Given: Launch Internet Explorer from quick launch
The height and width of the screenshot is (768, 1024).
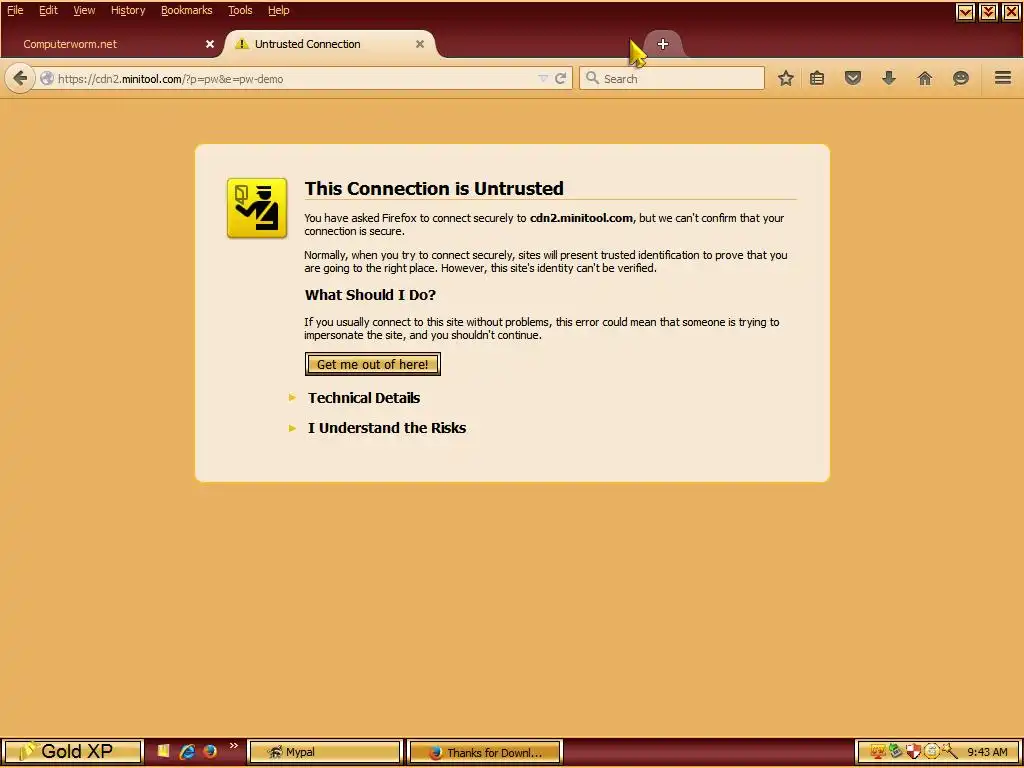Looking at the screenshot, I should coord(187,751).
